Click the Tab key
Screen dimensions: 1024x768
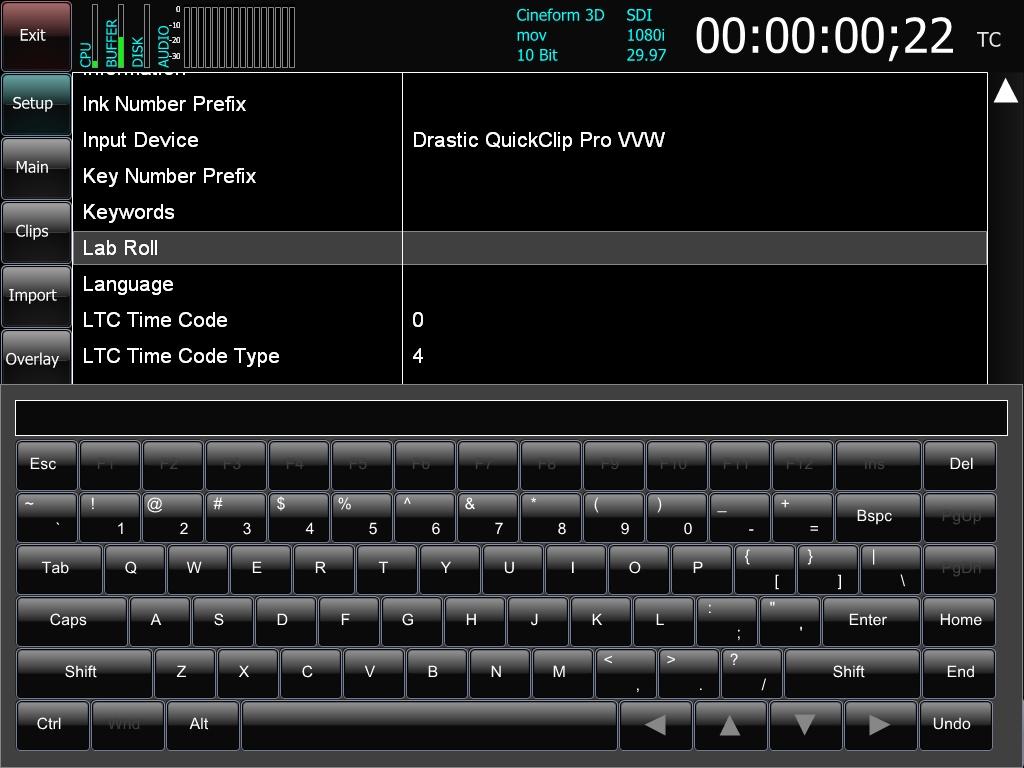coord(59,569)
